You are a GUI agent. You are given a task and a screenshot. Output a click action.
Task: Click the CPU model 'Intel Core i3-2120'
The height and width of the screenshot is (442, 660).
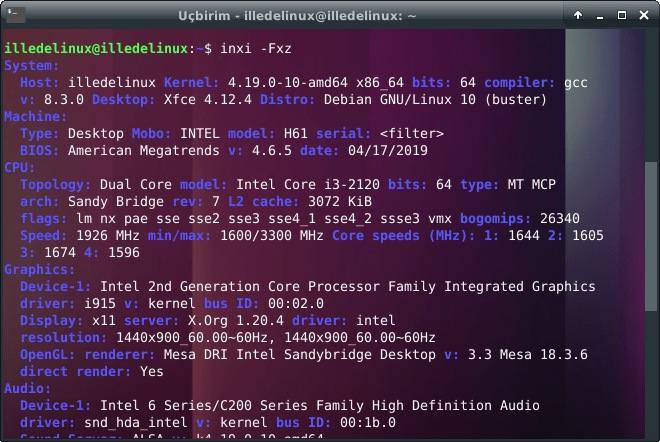point(308,185)
